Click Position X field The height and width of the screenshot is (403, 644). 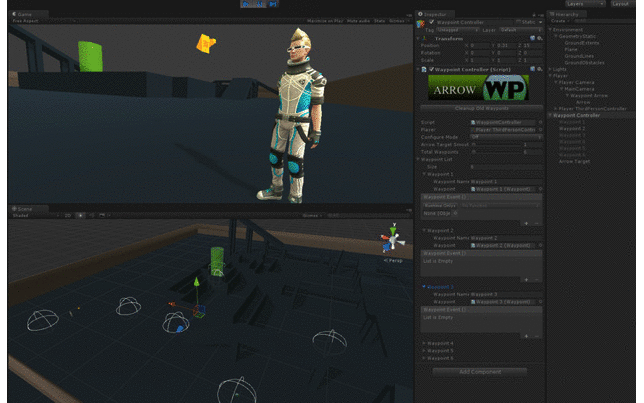(479, 46)
